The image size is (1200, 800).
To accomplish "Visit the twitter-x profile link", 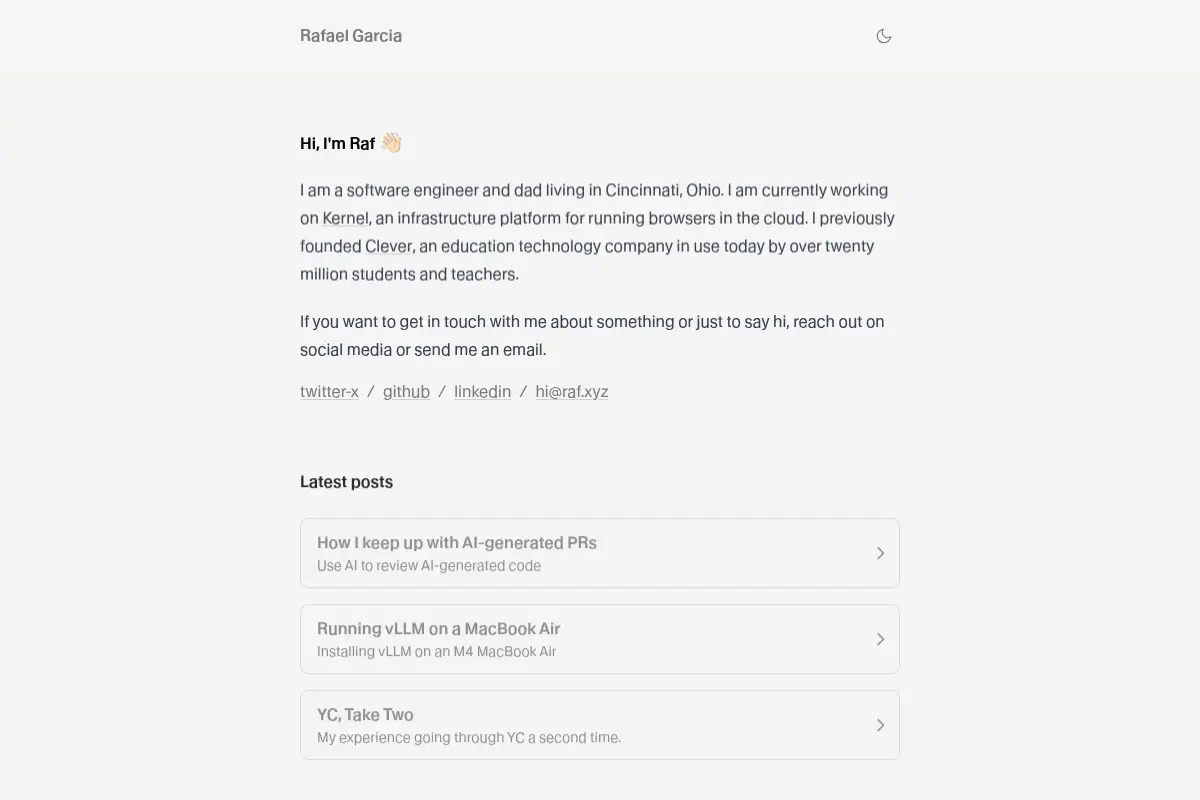I will click(329, 392).
